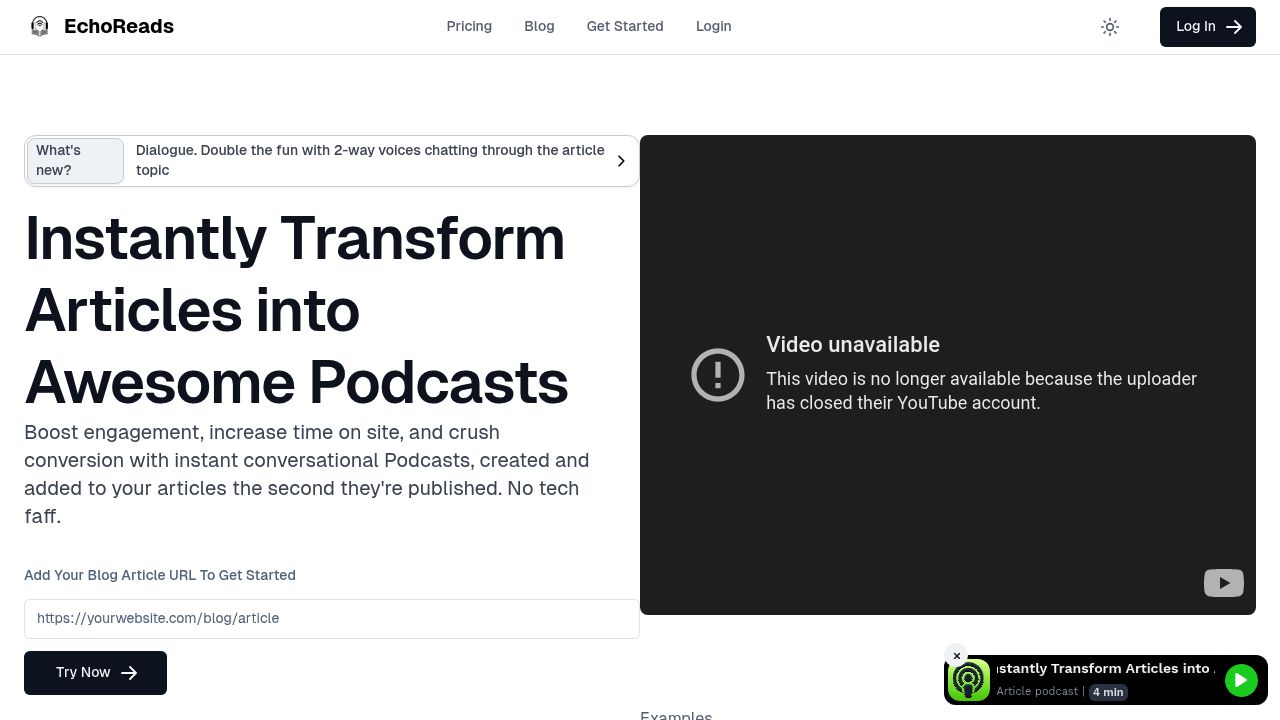Click the EchoReads logo icon
Image resolution: width=1280 pixels, height=720 pixels.
point(39,27)
